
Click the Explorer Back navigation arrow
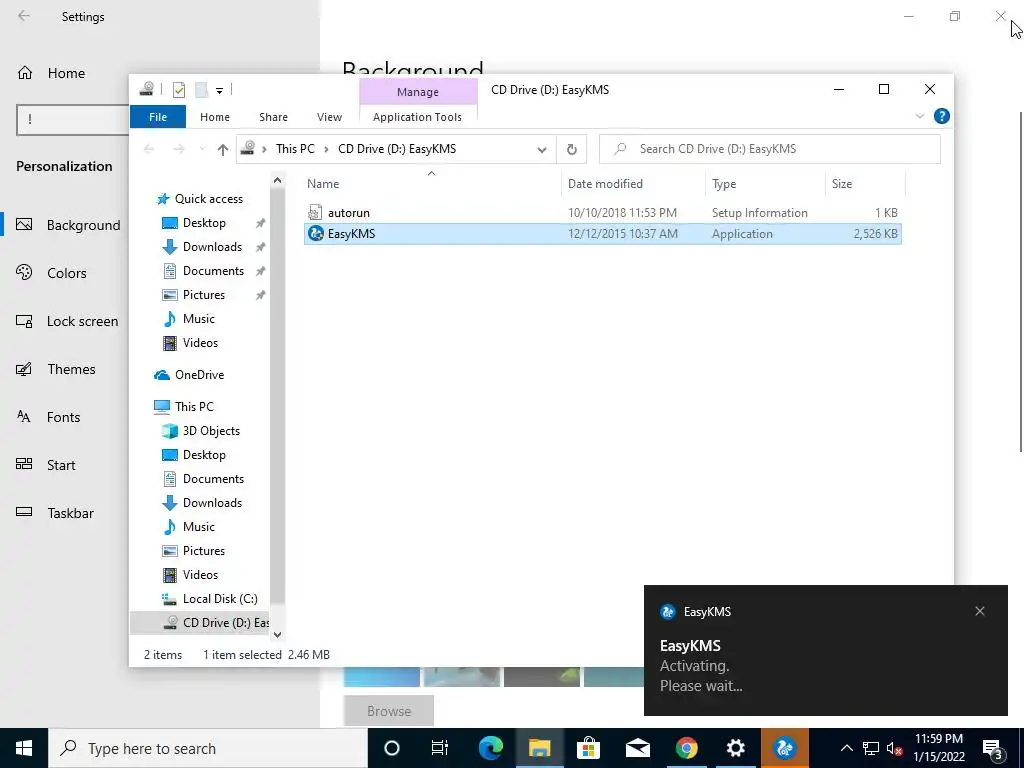coord(149,150)
